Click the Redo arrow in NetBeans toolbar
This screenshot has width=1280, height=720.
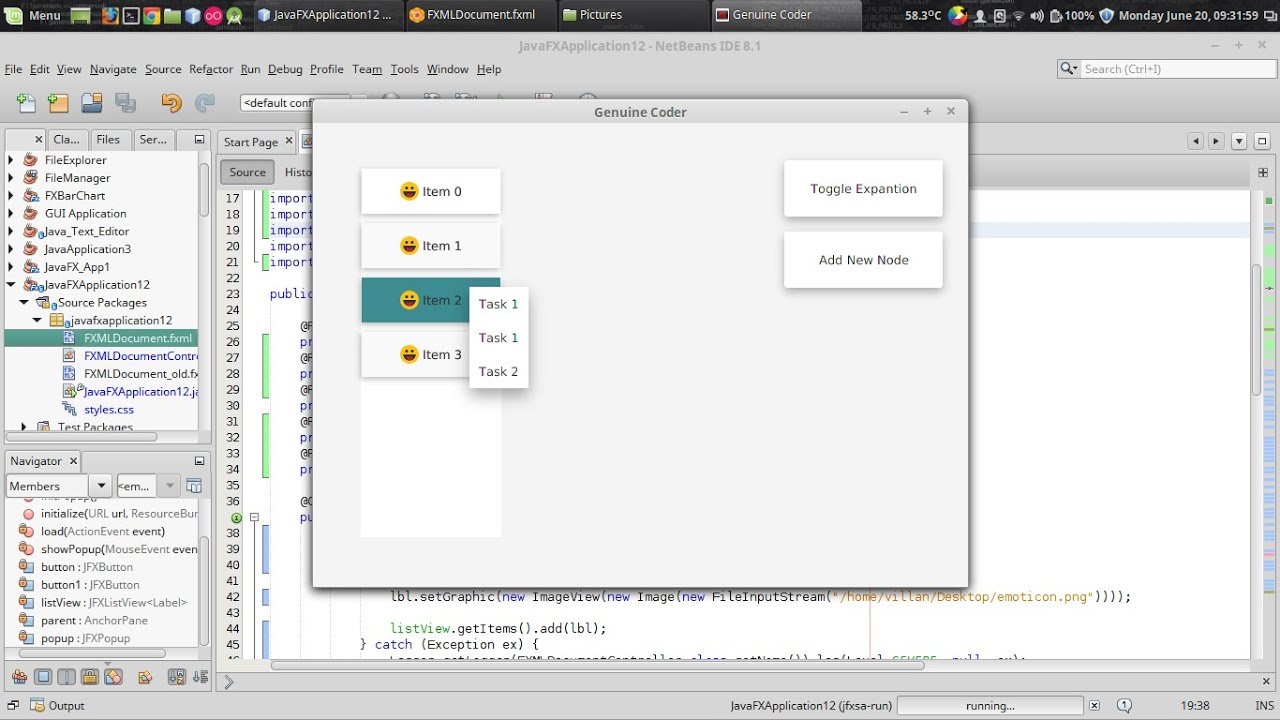(x=205, y=102)
